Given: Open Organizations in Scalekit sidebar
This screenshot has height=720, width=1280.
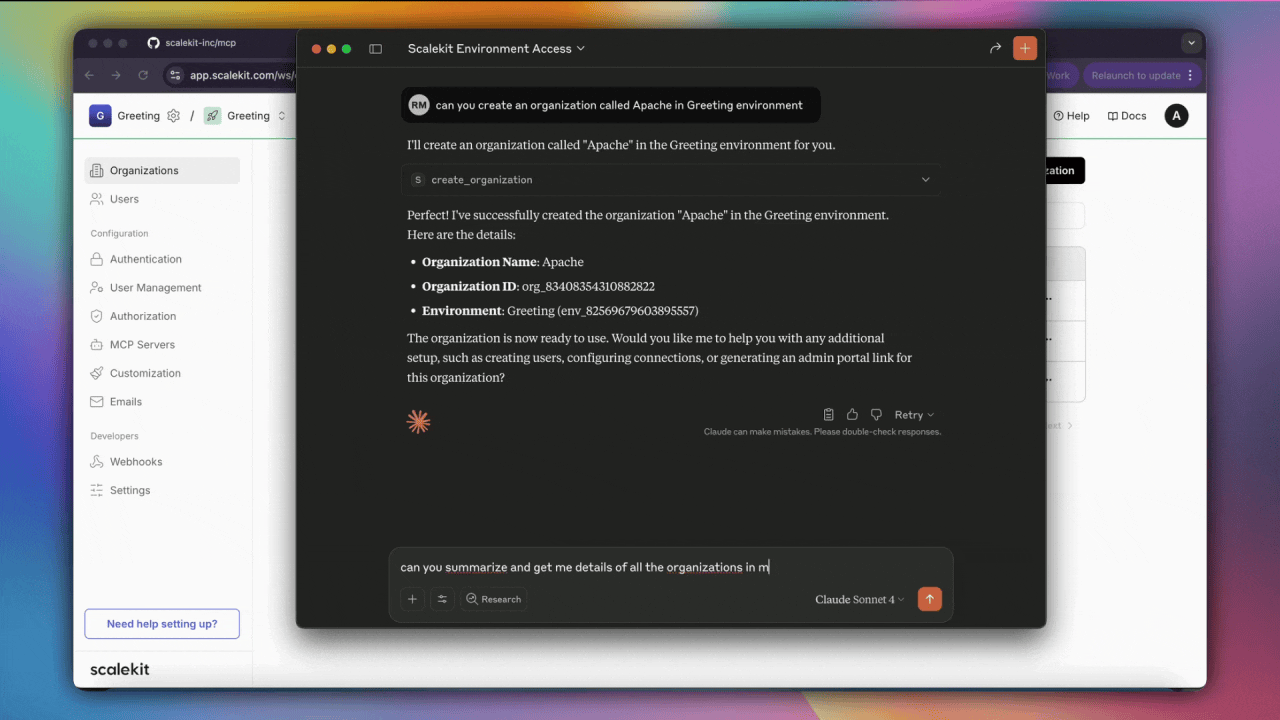Looking at the screenshot, I should tap(162, 170).
